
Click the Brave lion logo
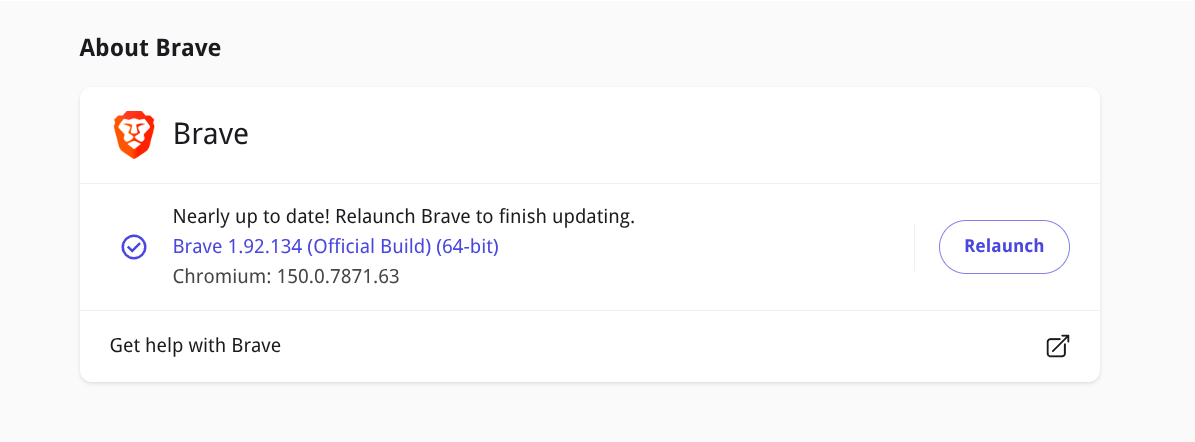tap(134, 135)
